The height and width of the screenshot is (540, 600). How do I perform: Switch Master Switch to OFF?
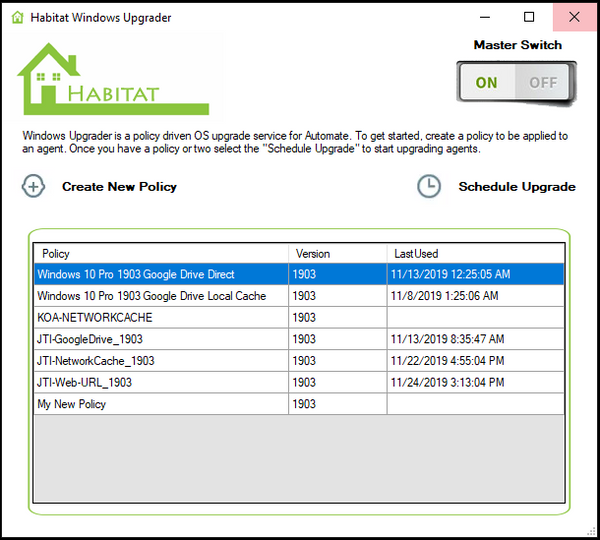543,83
